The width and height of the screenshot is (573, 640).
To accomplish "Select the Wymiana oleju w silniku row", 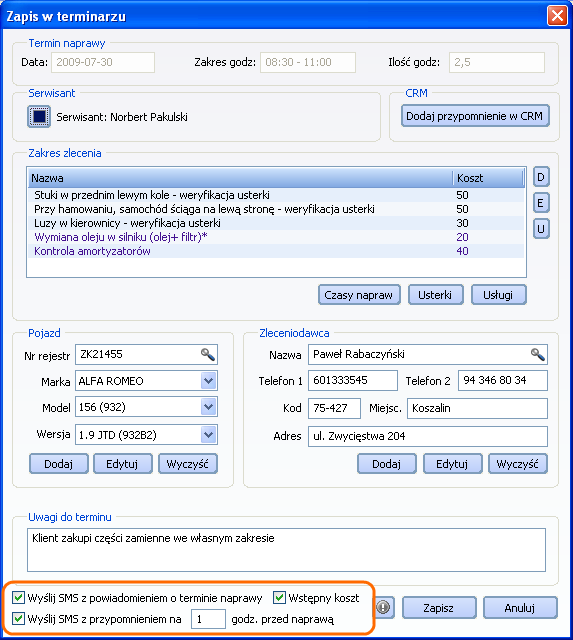I will click(276, 237).
